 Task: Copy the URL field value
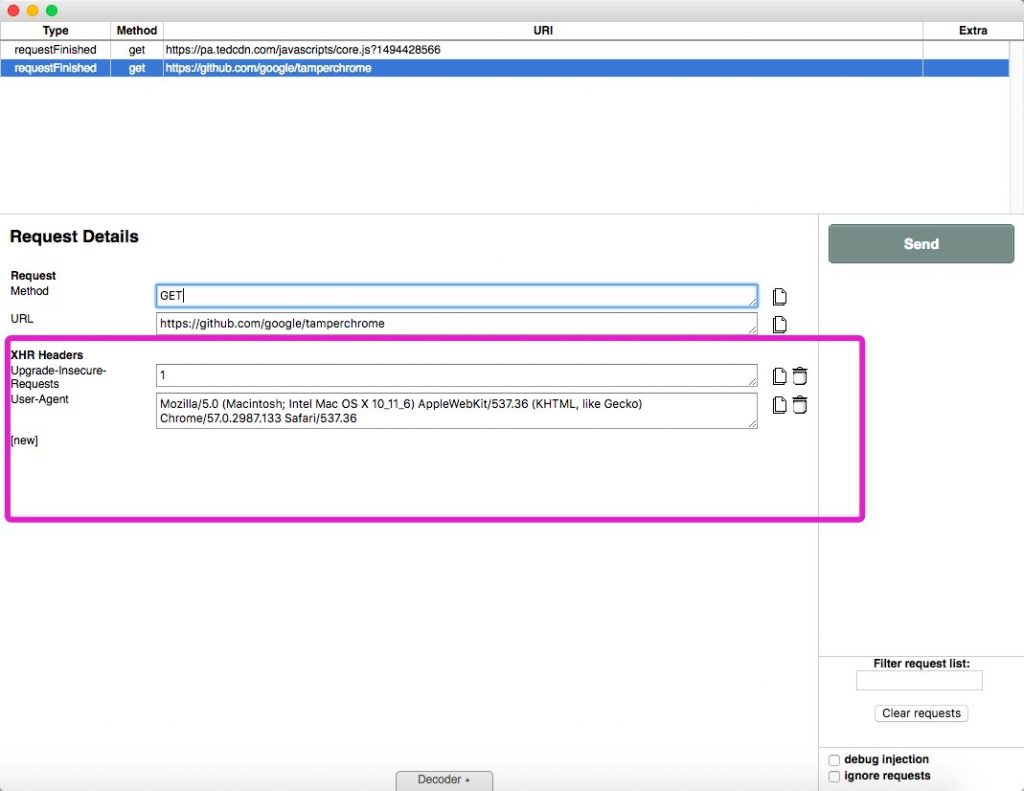tap(780, 324)
